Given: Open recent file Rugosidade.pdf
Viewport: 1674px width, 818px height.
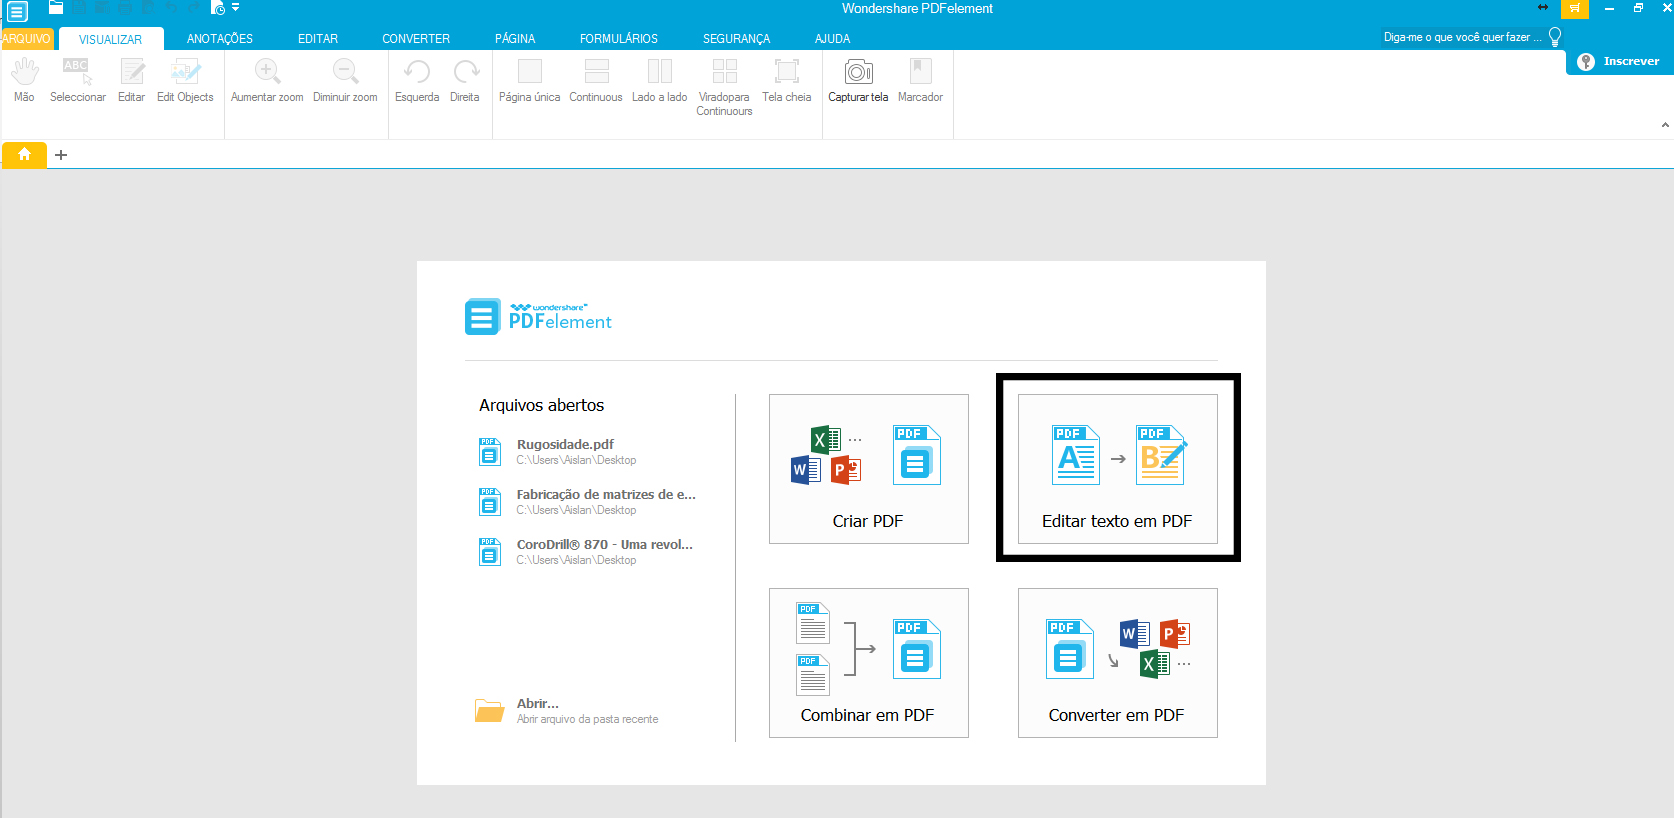Looking at the screenshot, I should (560, 452).
